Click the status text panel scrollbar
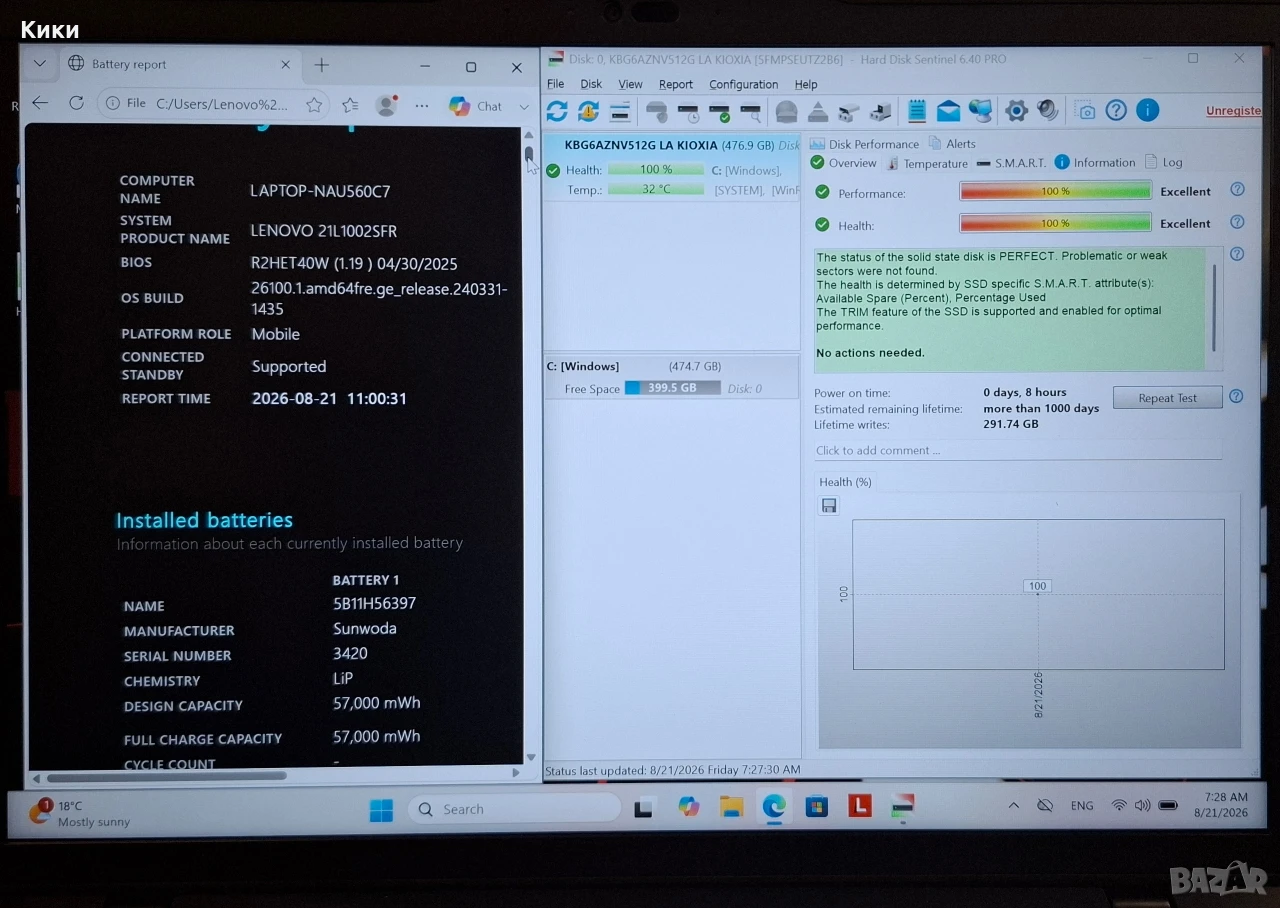The height and width of the screenshot is (908, 1280). [x=1216, y=308]
